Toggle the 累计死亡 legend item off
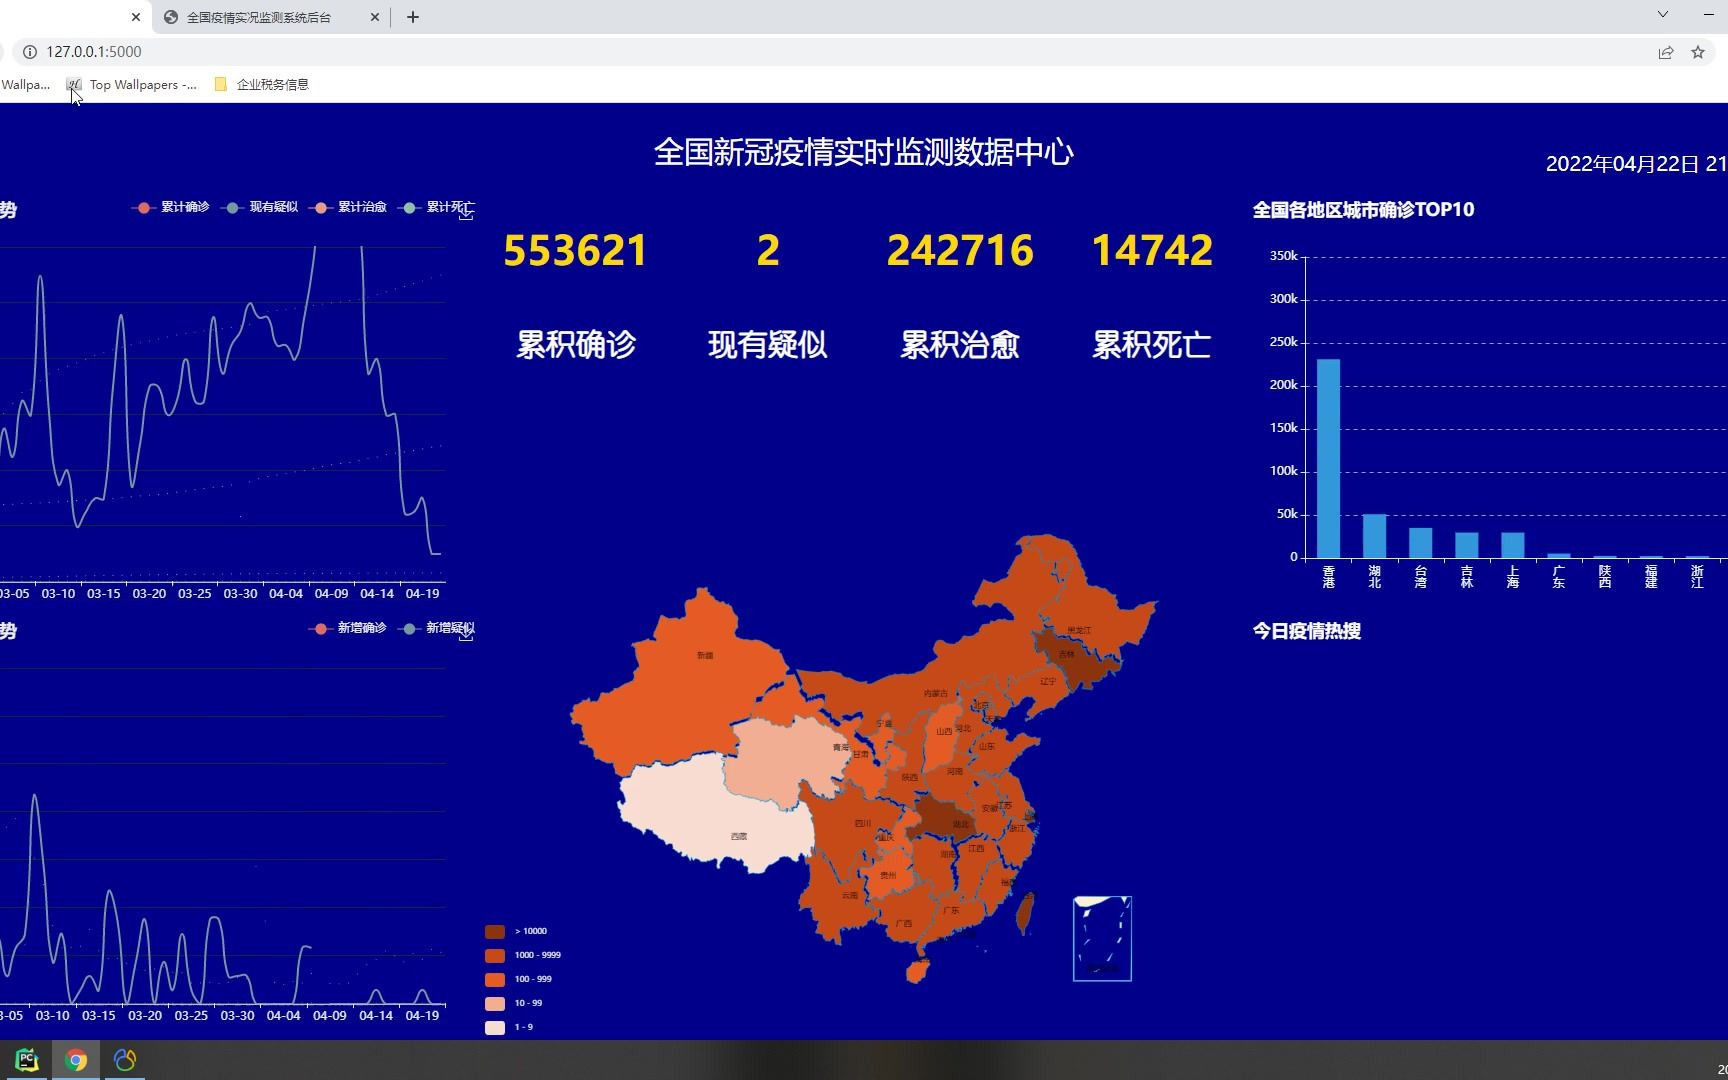Viewport: 1728px width, 1080px height. coord(438,207)
